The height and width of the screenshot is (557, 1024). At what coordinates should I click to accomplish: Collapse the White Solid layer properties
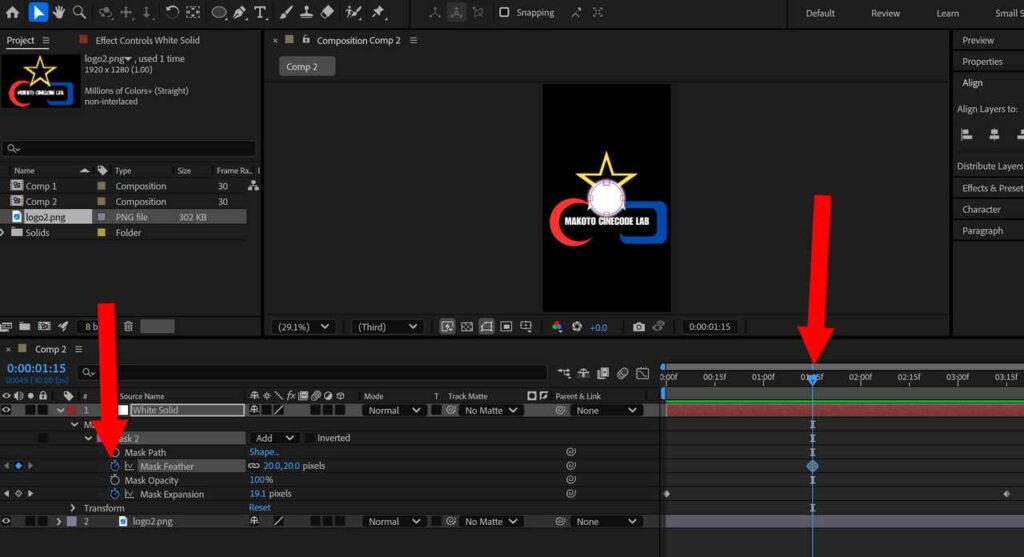point(60,410)
